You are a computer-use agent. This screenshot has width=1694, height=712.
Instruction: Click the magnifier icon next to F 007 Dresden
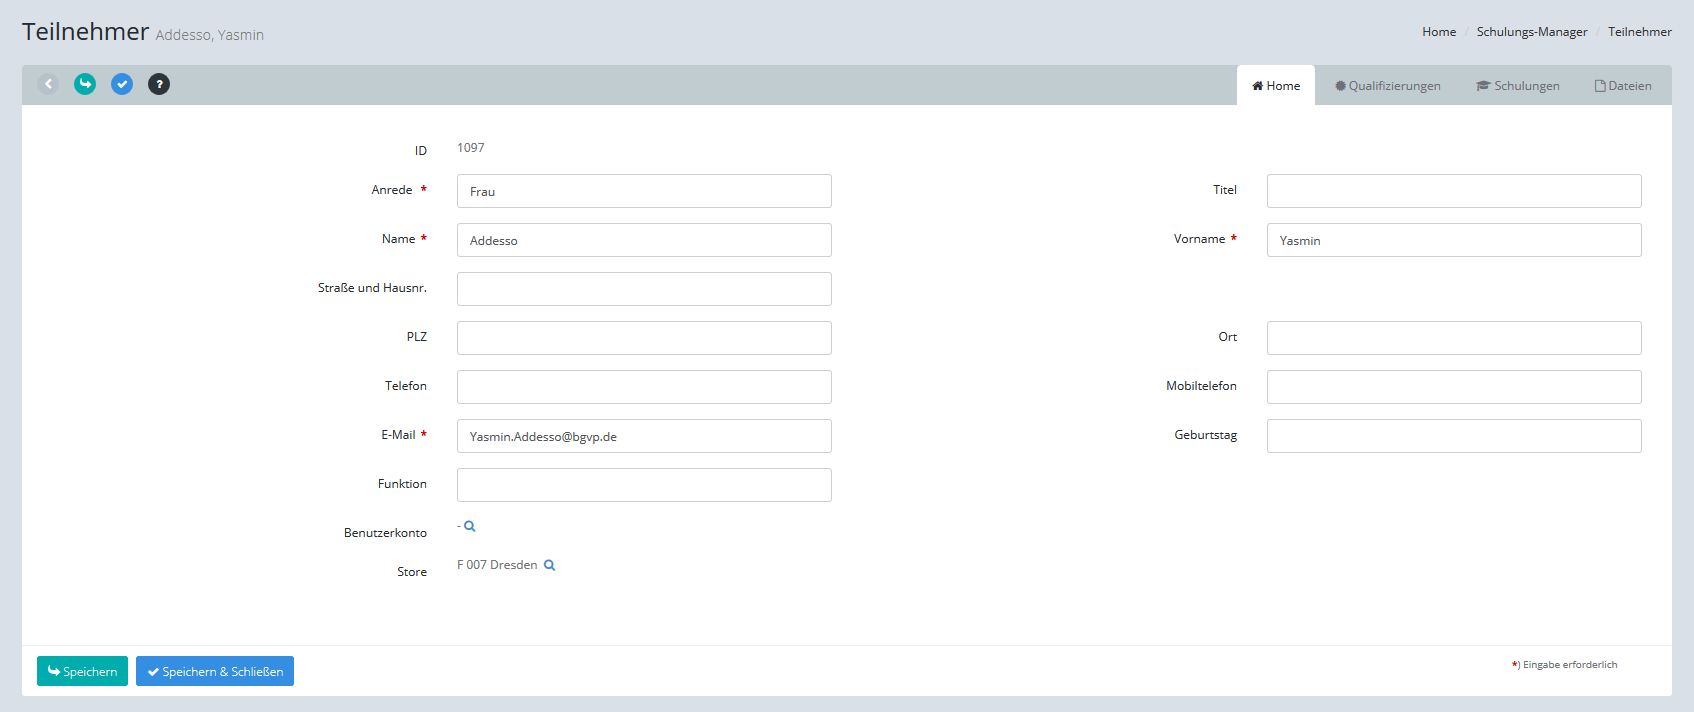point(549,565)
